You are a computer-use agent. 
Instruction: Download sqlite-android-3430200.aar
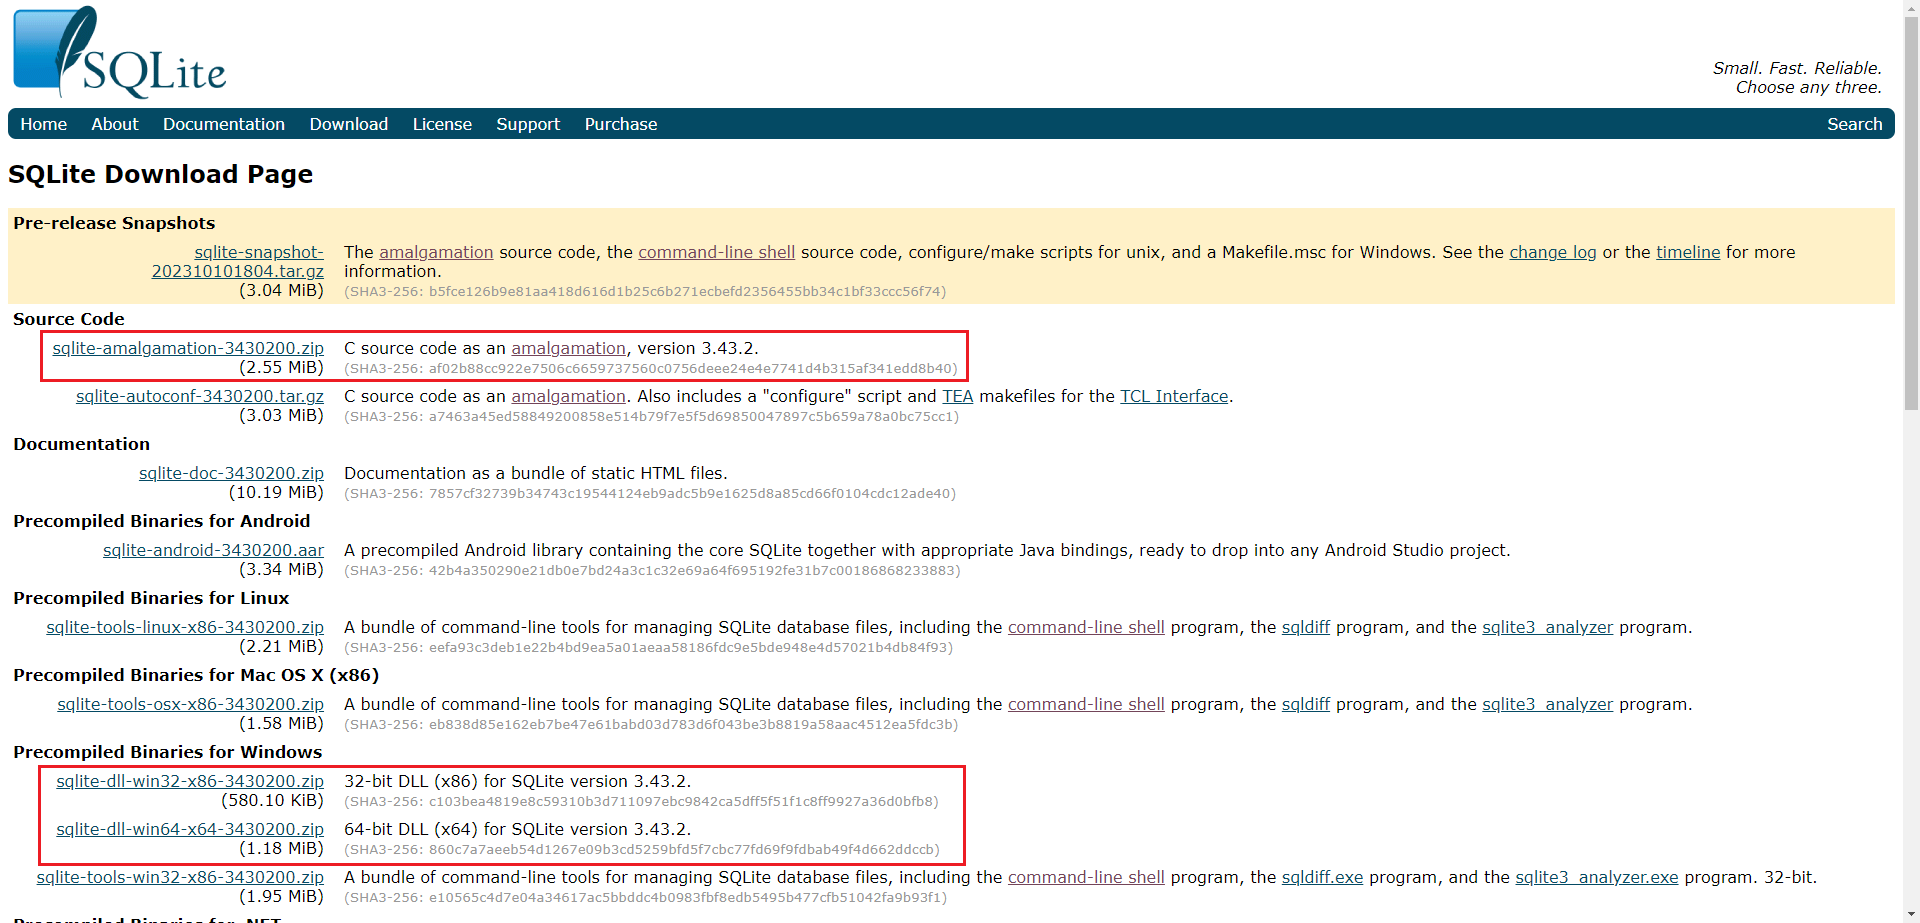coord(213,550)
